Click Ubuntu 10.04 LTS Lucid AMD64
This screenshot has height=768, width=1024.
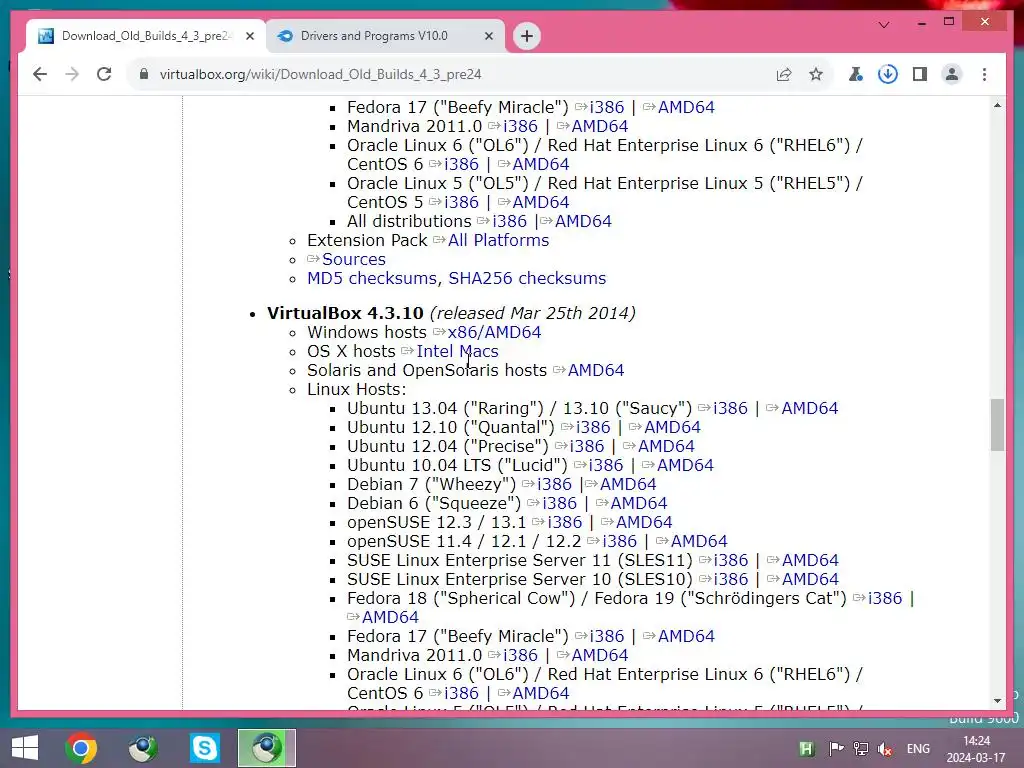point(685,465)
